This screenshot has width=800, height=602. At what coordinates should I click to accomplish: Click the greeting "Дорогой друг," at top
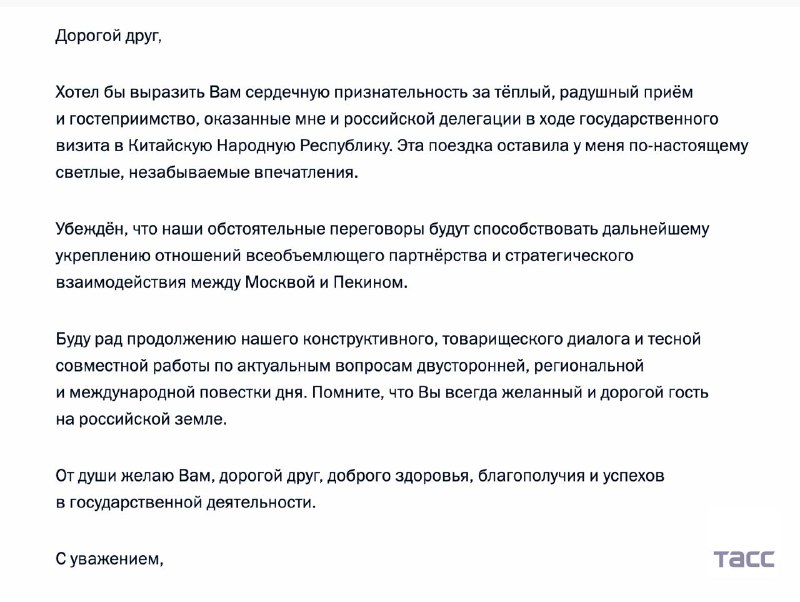[108, 37]
